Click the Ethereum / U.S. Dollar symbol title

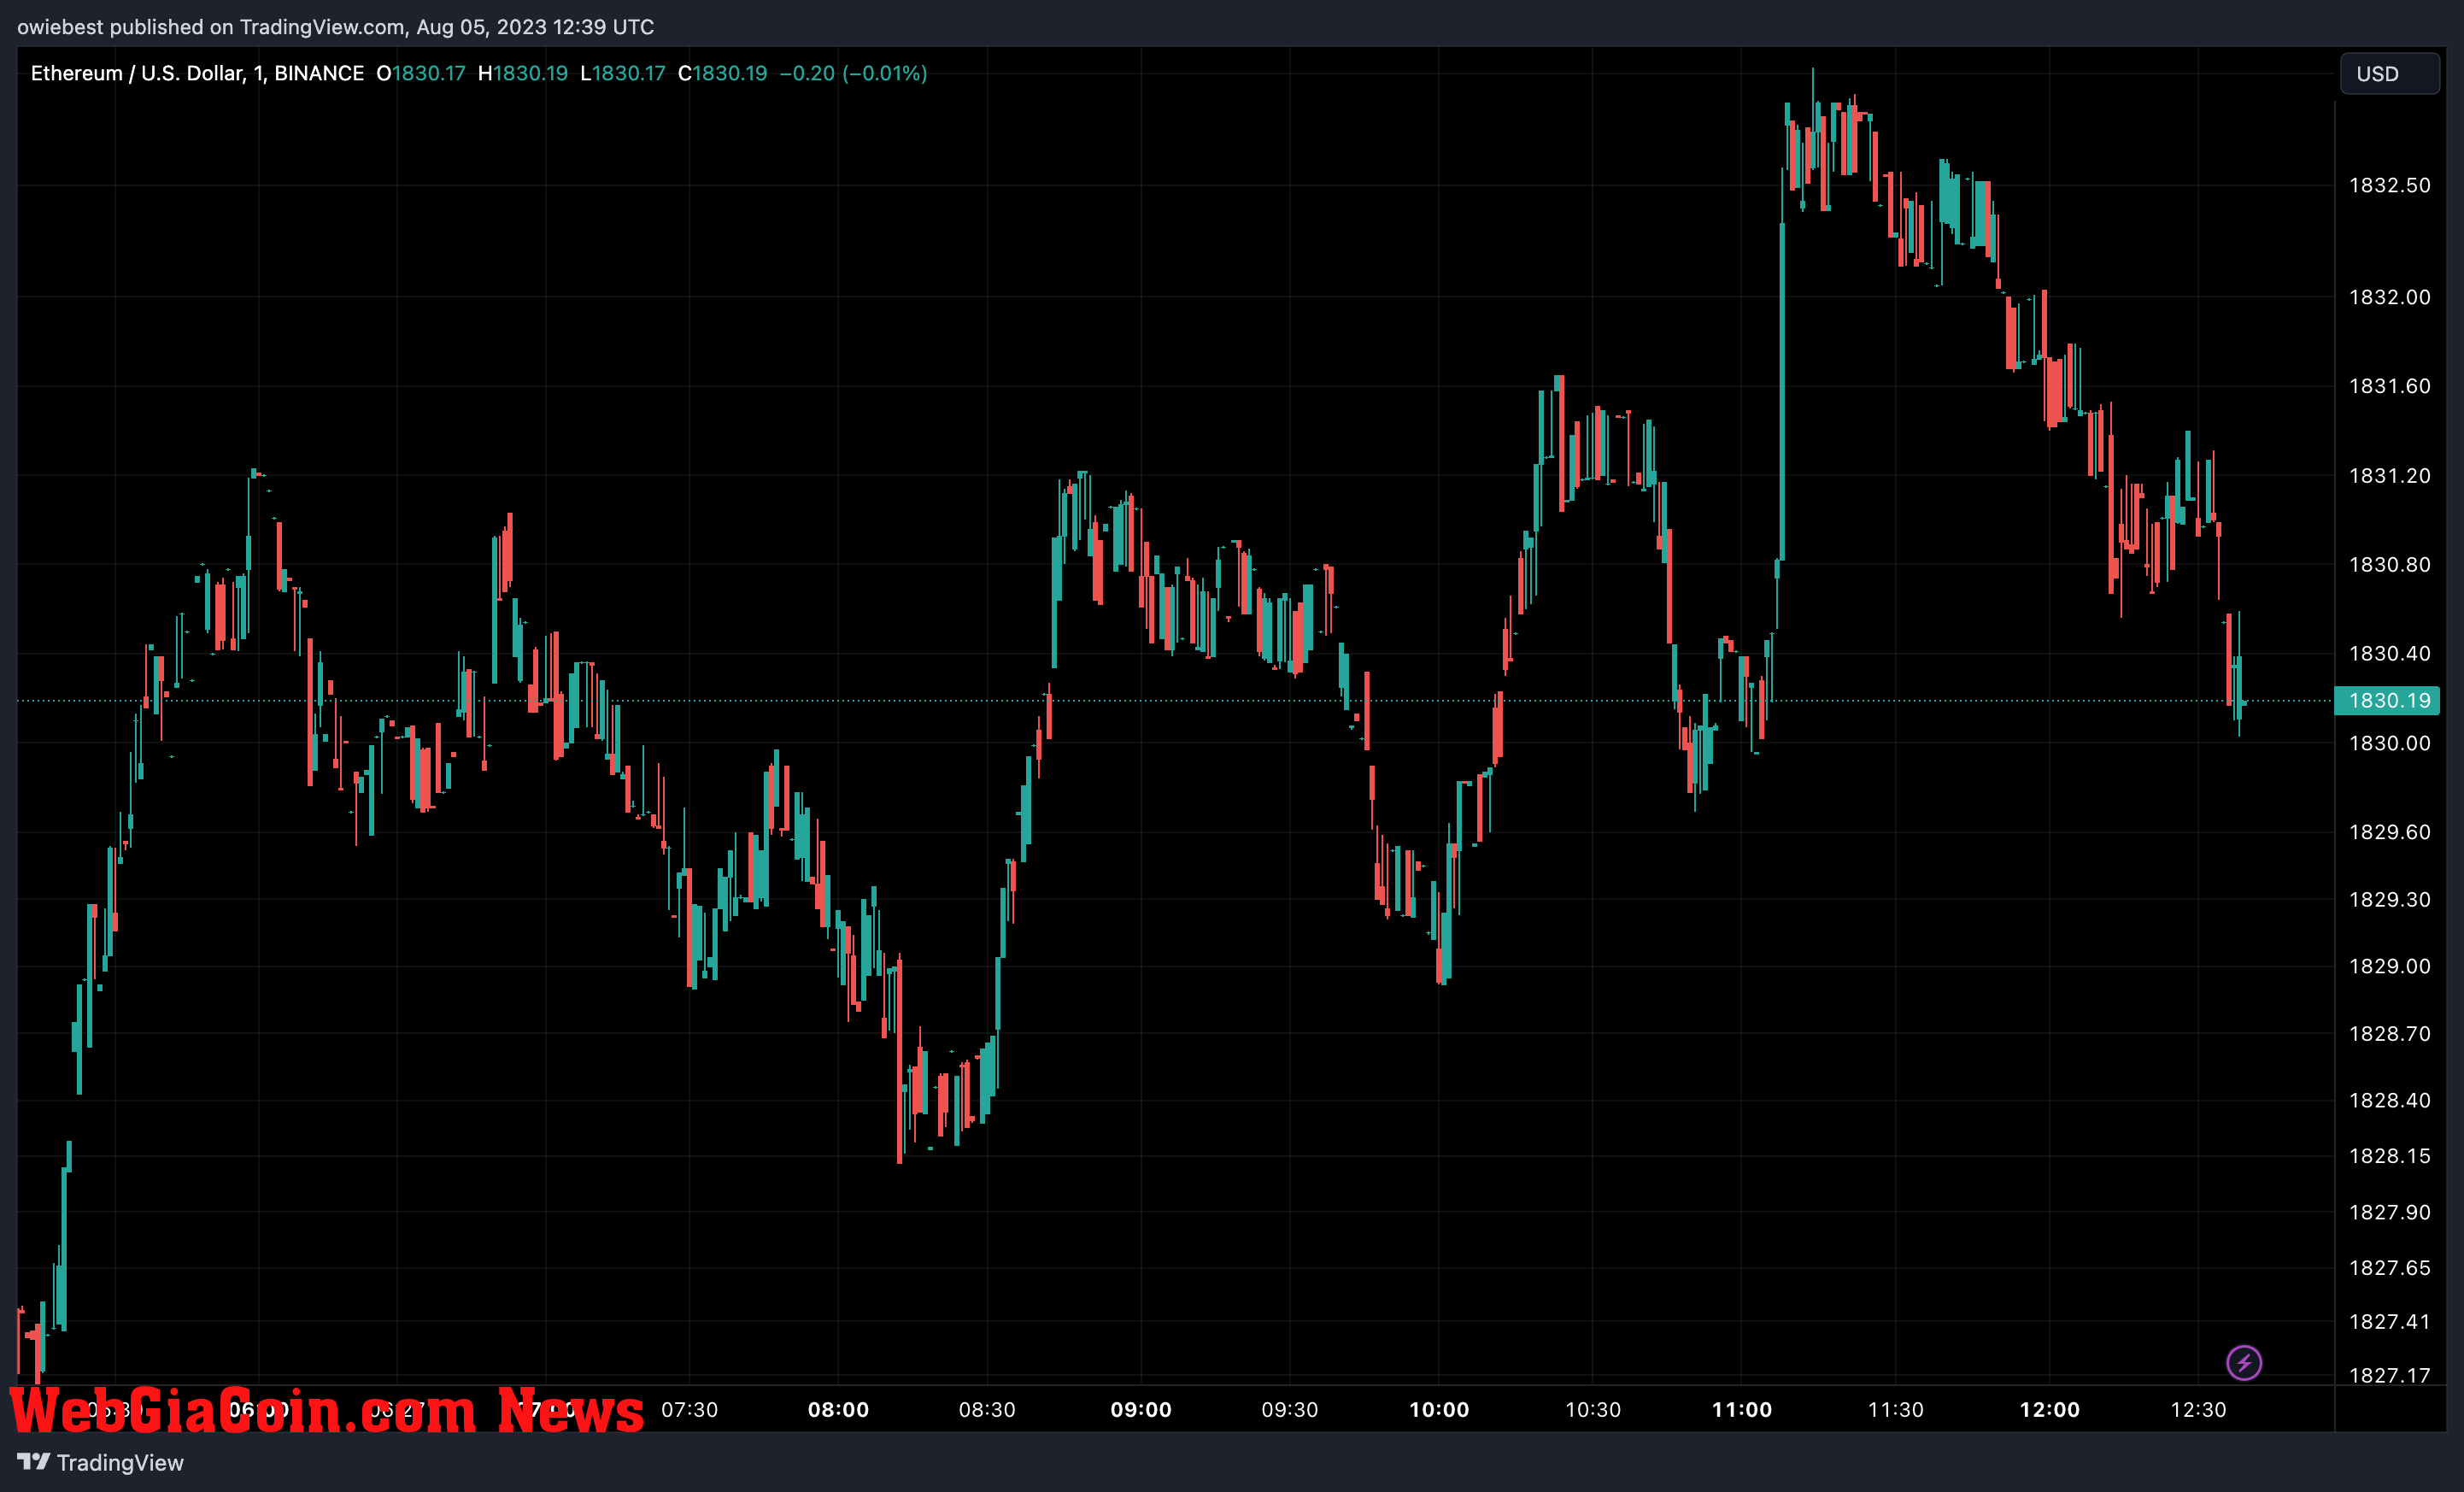pyautogui.click(x=197, y=73)
